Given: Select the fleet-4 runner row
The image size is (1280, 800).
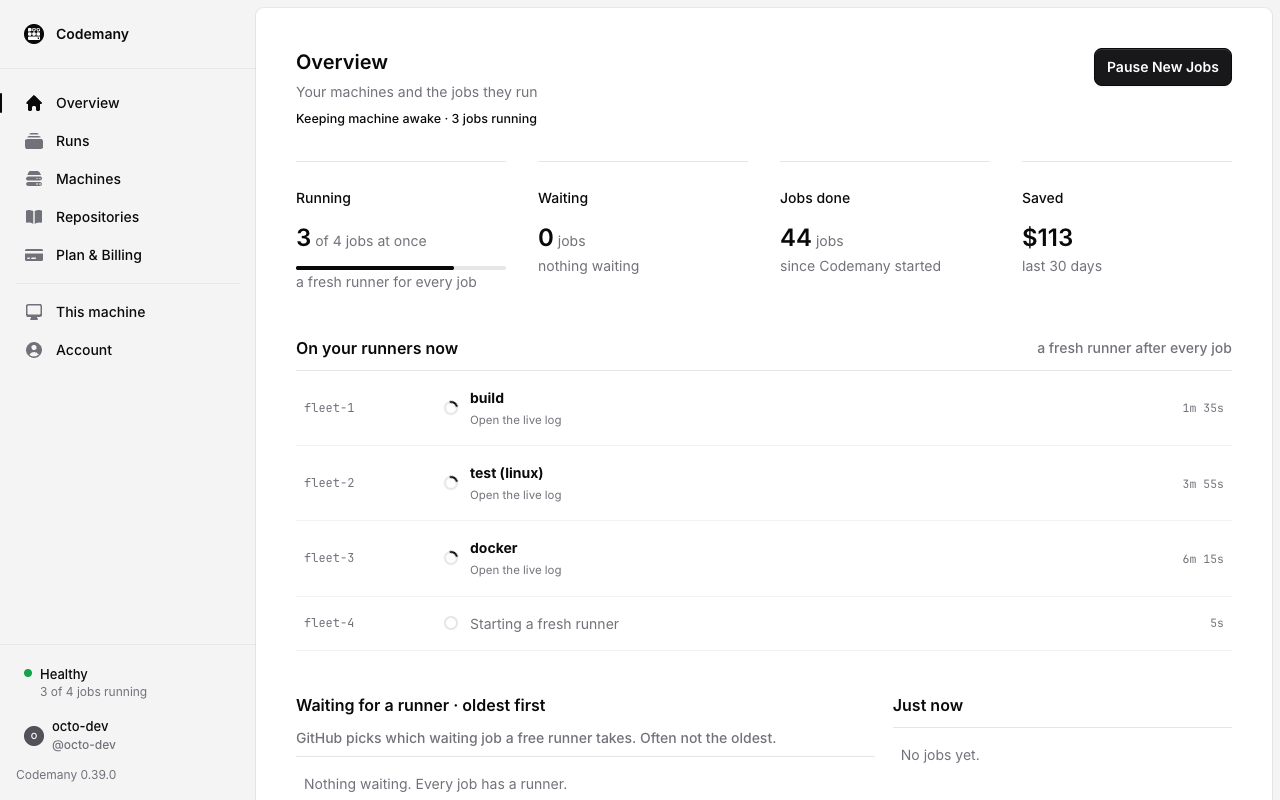Looking at the screenshot, I should click(764, 623).
